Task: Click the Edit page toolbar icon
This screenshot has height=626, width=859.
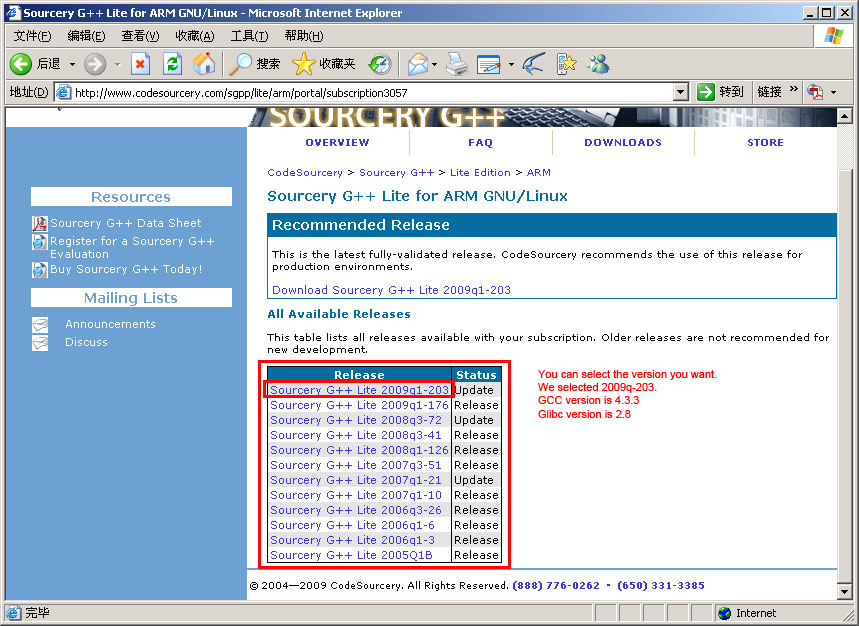Action: [489, 64]
